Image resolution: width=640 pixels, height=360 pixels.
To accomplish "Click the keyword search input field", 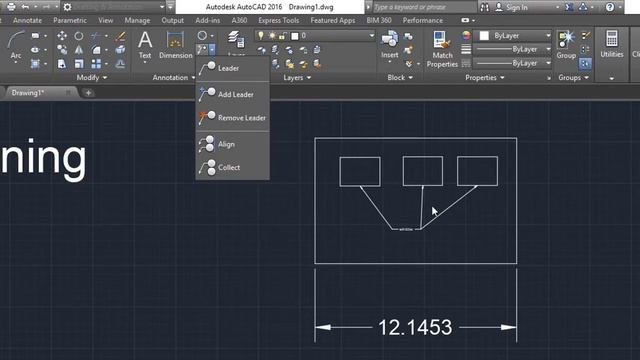I will [x=424, y=7].
